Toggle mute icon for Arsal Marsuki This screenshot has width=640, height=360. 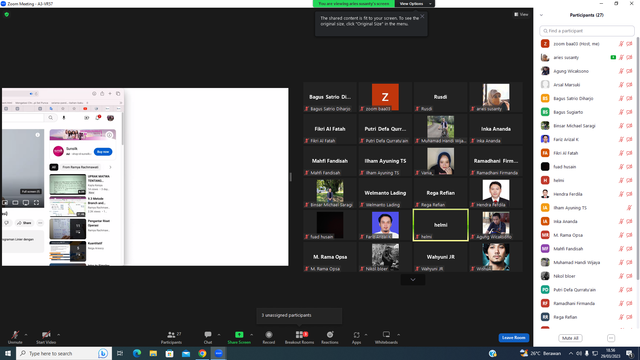pos(621,85)
